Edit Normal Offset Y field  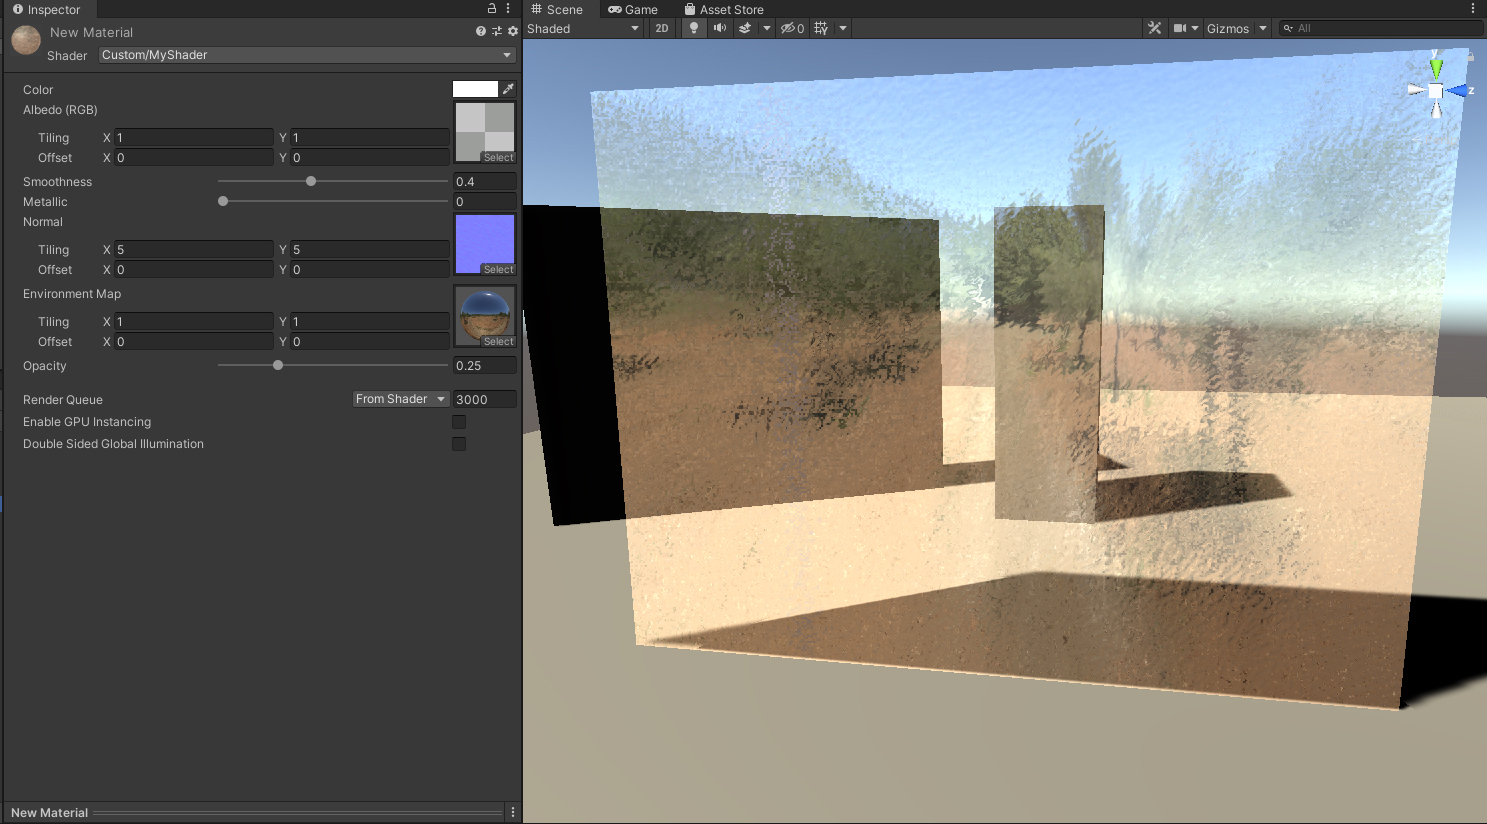click(x=370, y=269)
